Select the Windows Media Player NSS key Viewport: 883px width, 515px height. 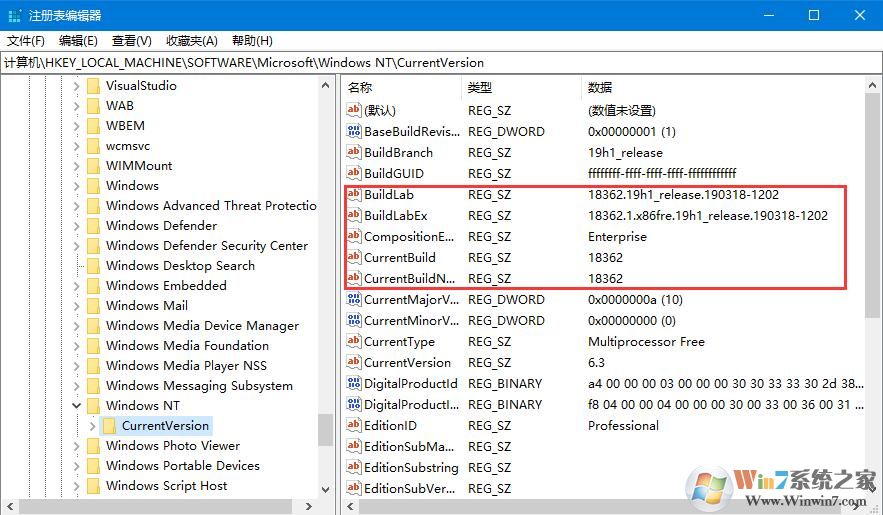(186, 366)
